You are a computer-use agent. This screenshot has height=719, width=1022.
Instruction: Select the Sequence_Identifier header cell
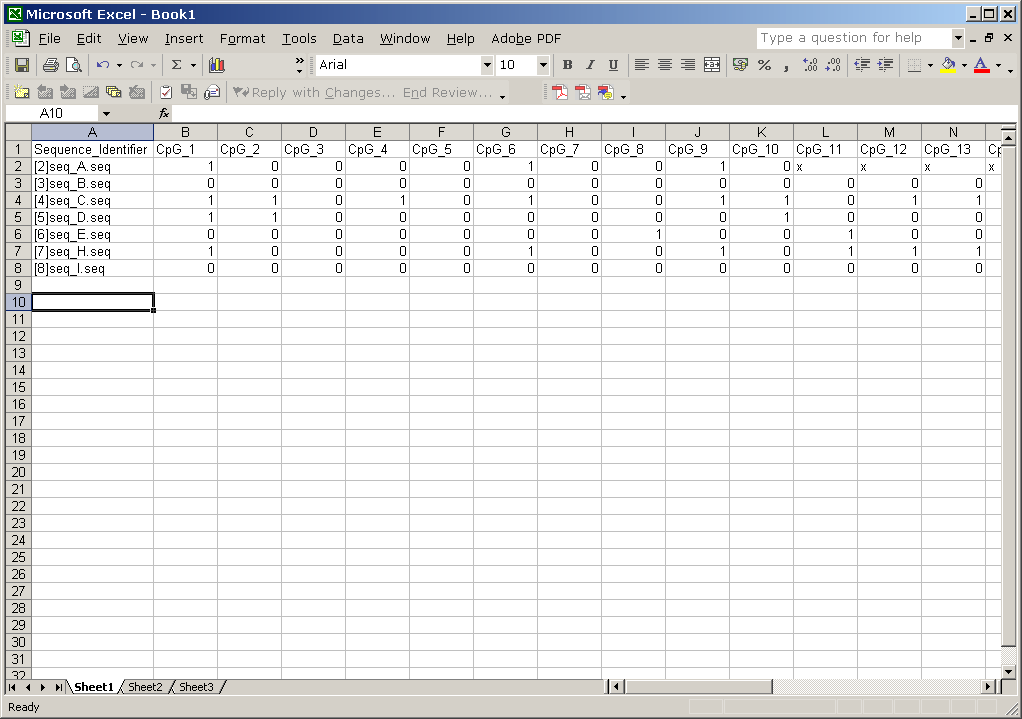click(93, 149)
